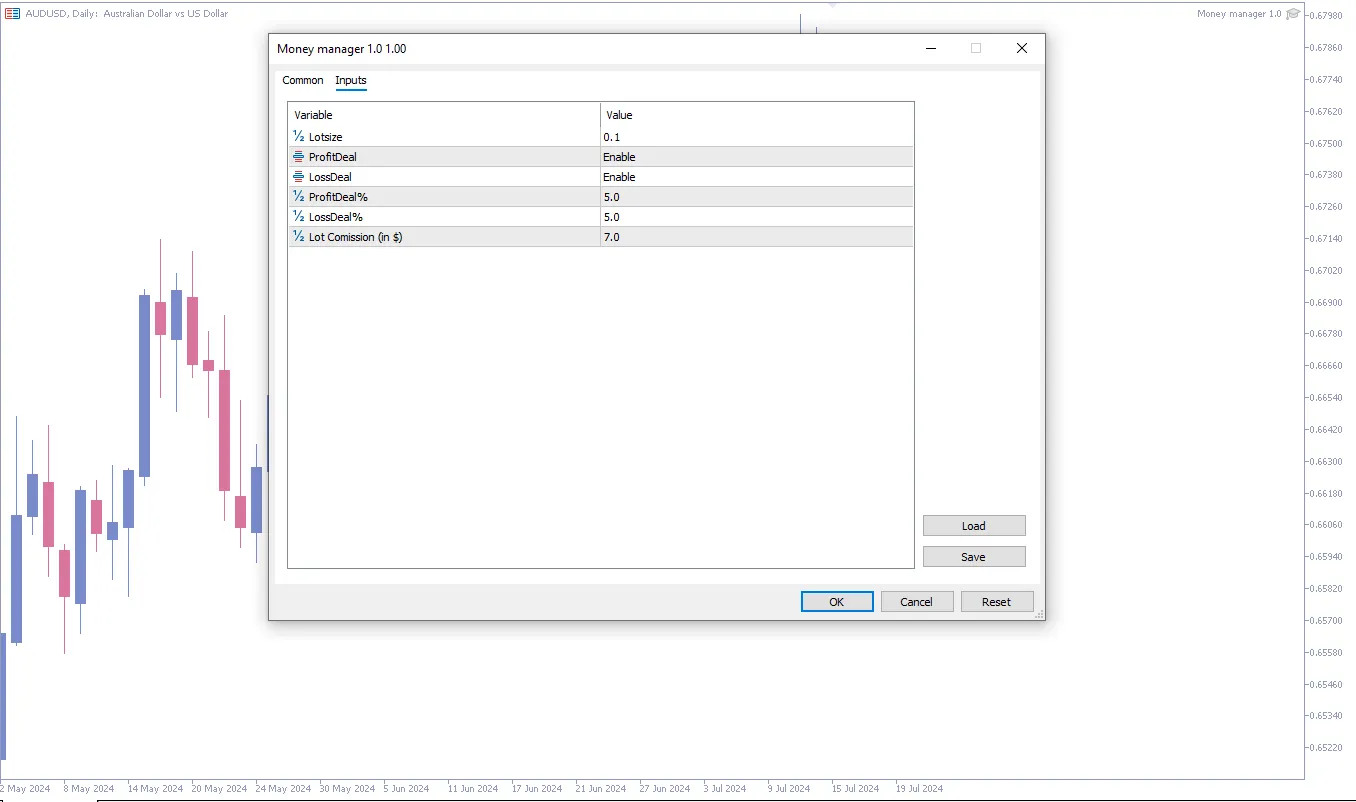Click the ProfitDeal enum icon
1356x802 pixels.
pyautogui.click(x=298, y=157)
